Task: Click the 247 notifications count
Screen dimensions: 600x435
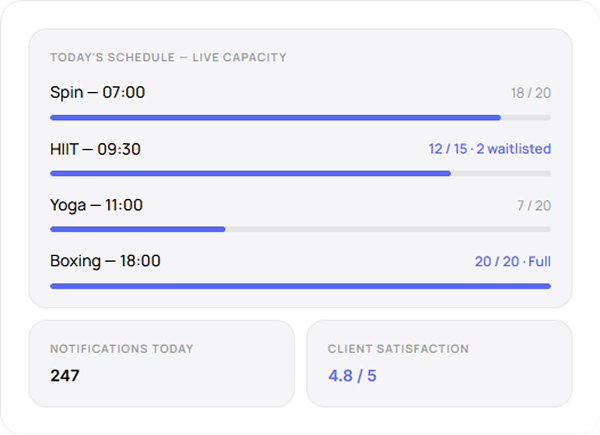Action: [65, 376]
